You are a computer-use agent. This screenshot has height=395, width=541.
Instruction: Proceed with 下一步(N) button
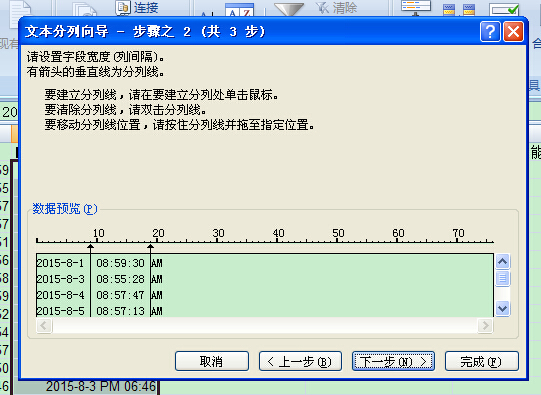point(393,361)
